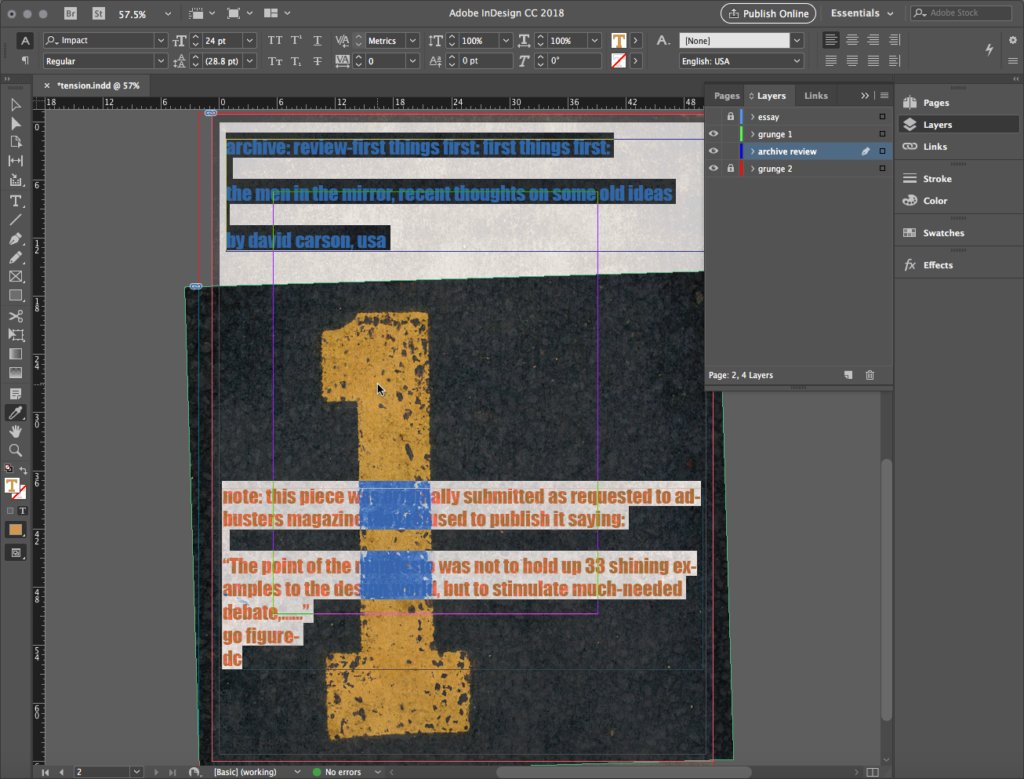Switch to the Pages panel tab
1024x779 pixels.
727,96
